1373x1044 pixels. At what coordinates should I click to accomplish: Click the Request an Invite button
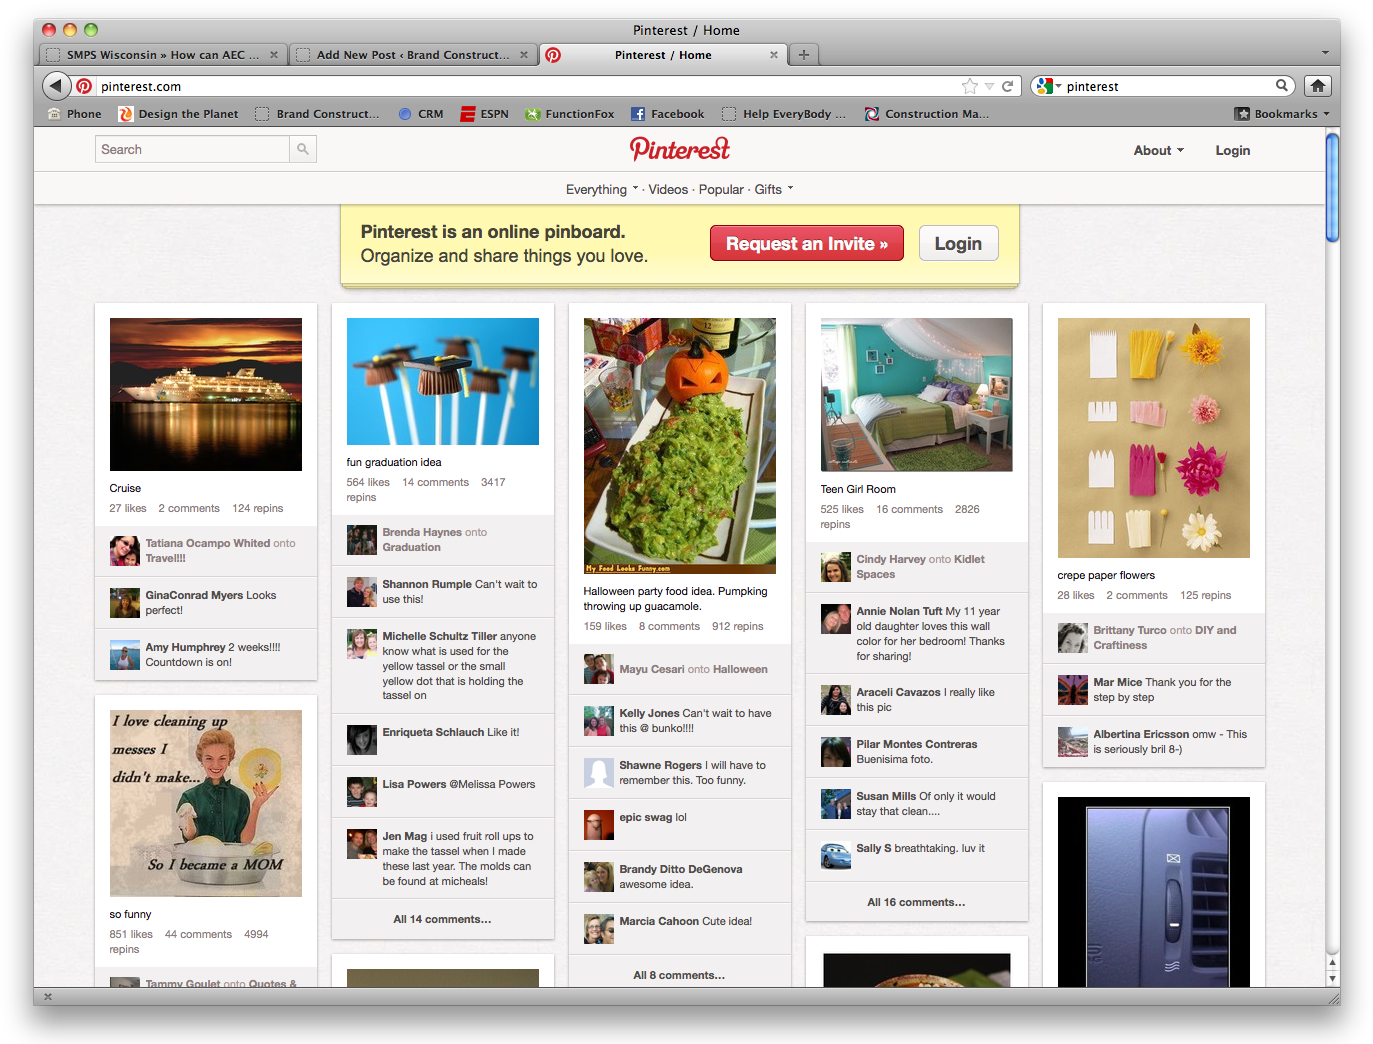806,243
